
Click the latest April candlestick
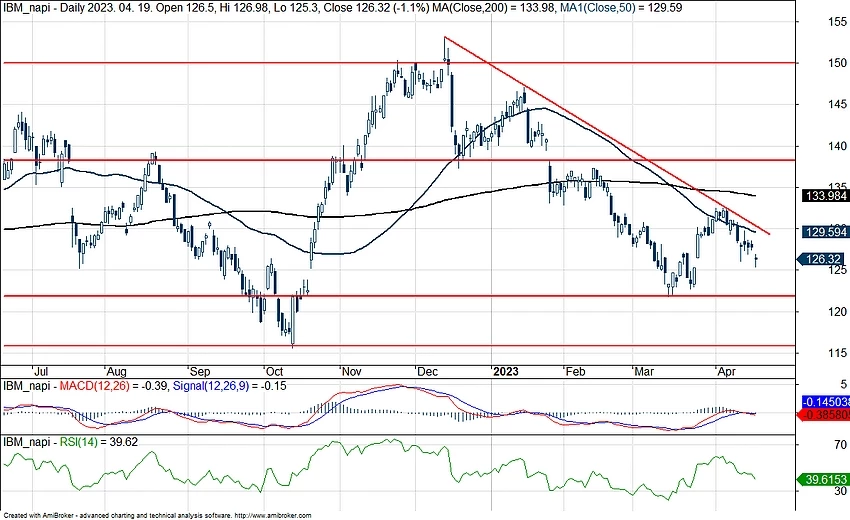(x=756, y=261)
